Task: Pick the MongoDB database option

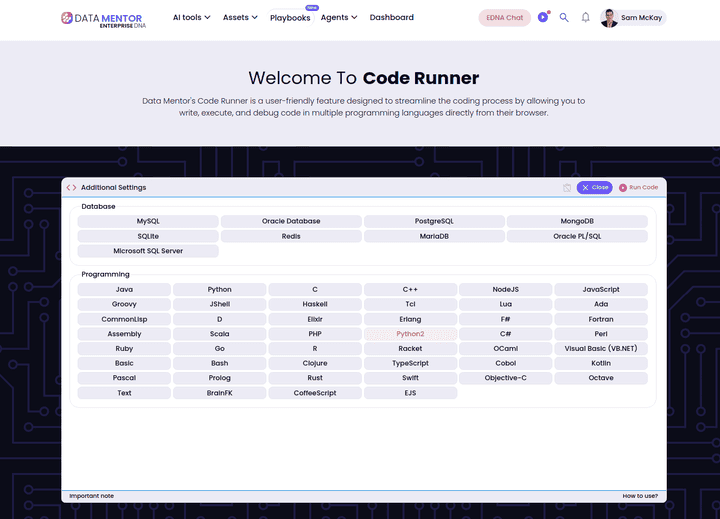Action: [577, 221]
